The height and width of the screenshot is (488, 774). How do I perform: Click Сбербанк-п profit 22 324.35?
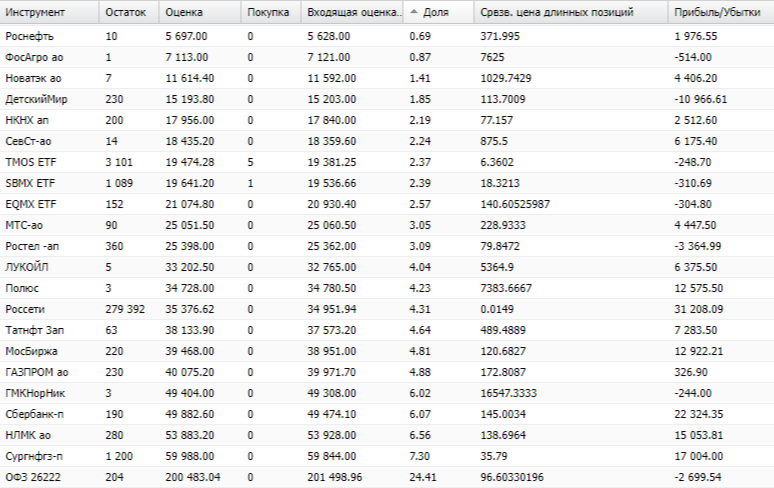coord(698,414)
